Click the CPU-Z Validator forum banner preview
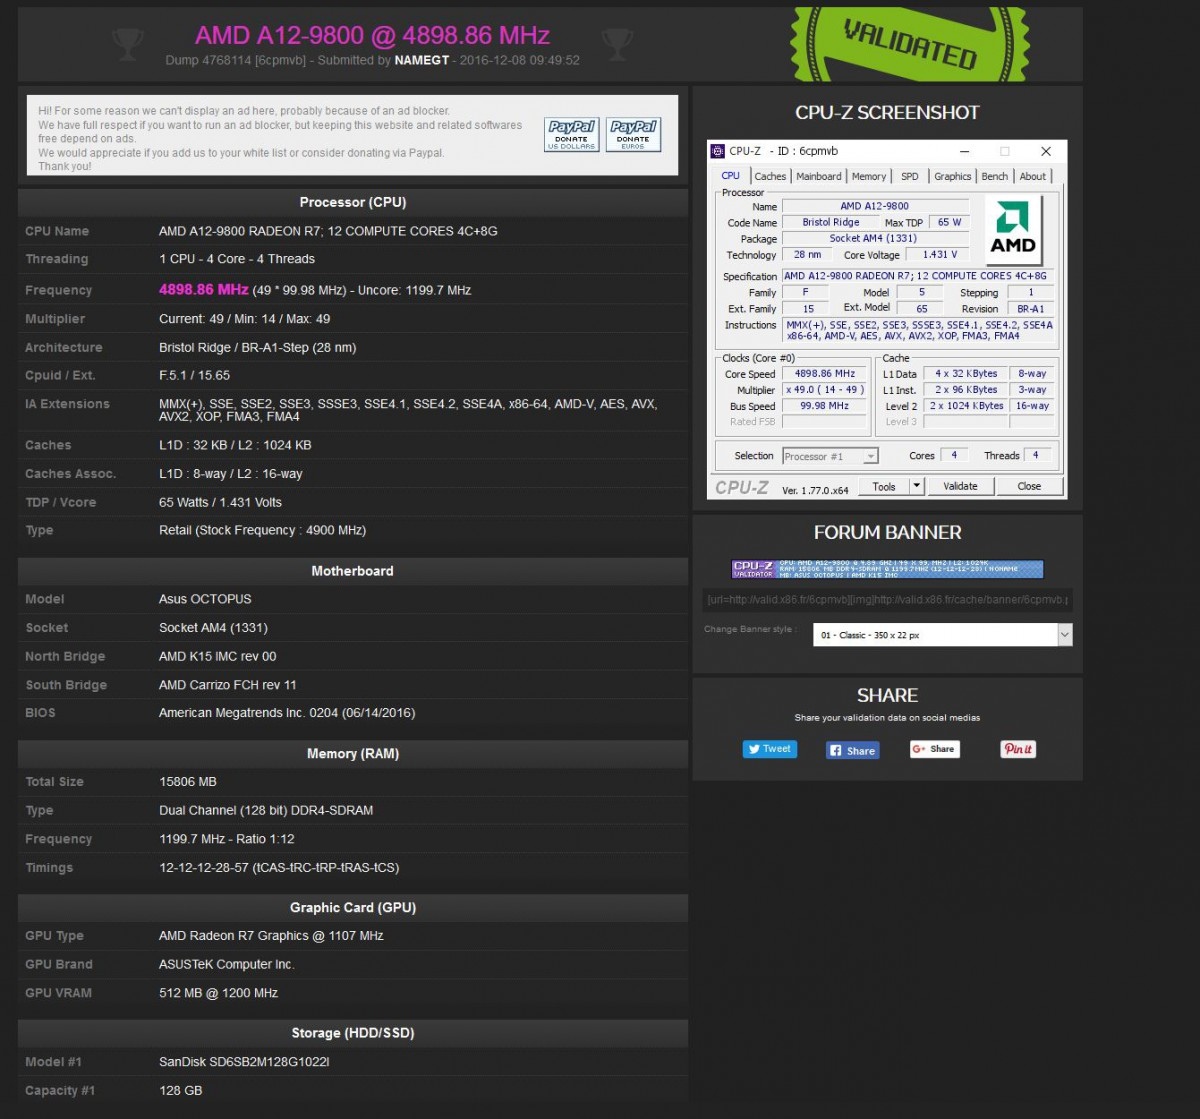This screenshot has width=1200, height=1119. point(886,568)
